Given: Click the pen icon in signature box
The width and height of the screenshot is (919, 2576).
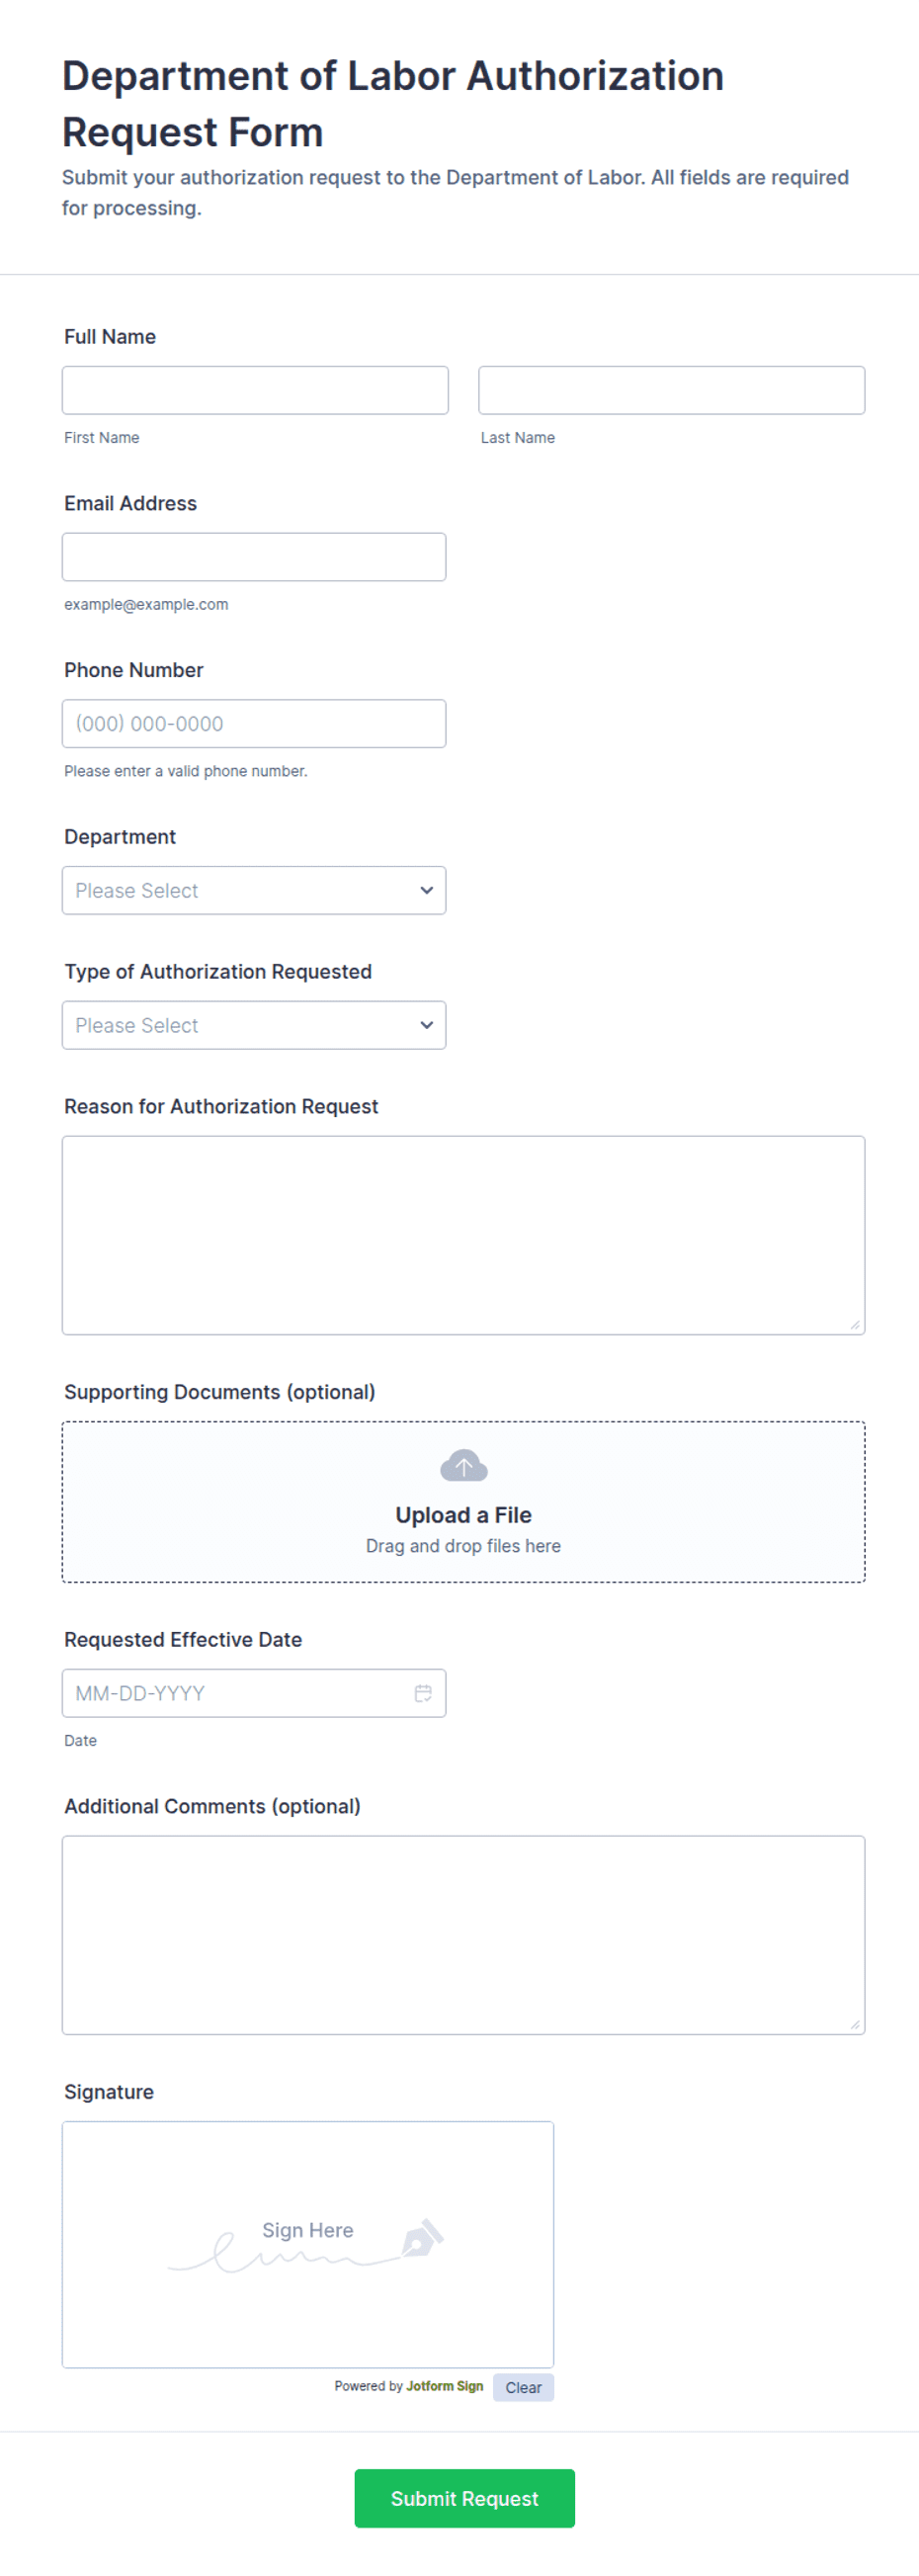Looking at the screenshot, I should [x=422, y=2238].
